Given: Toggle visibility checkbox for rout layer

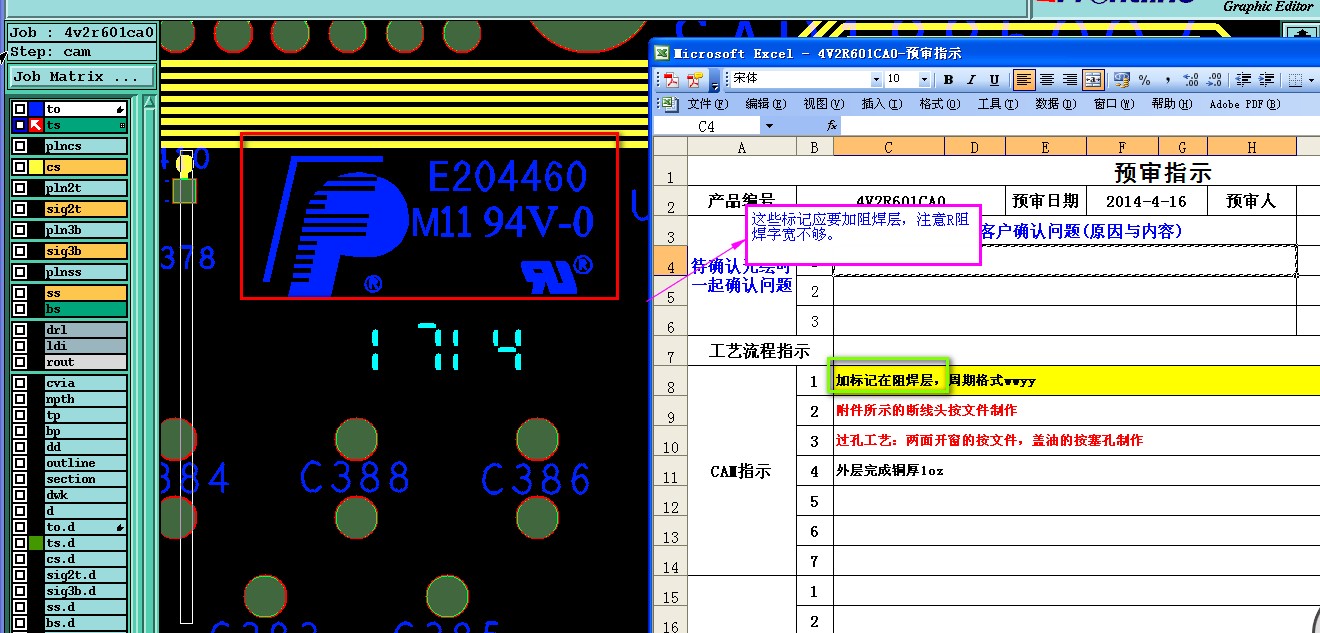Looking at the screenshot, I should click(x=20, y=362).
